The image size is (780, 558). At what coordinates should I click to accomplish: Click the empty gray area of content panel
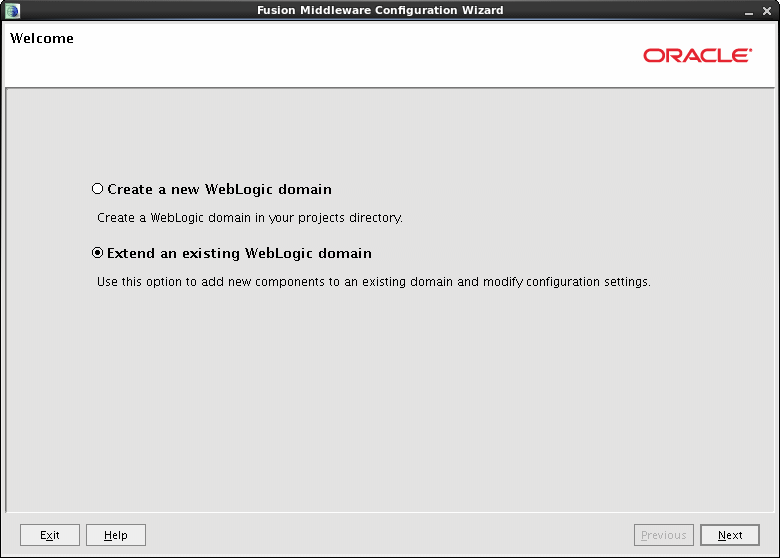click(x=390, y=400)
